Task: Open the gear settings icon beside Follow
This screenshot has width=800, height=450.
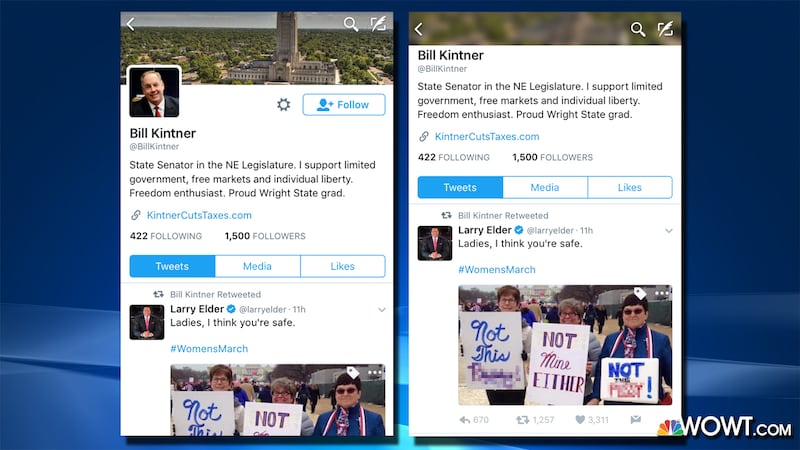Action: click(x=284, y=105)
